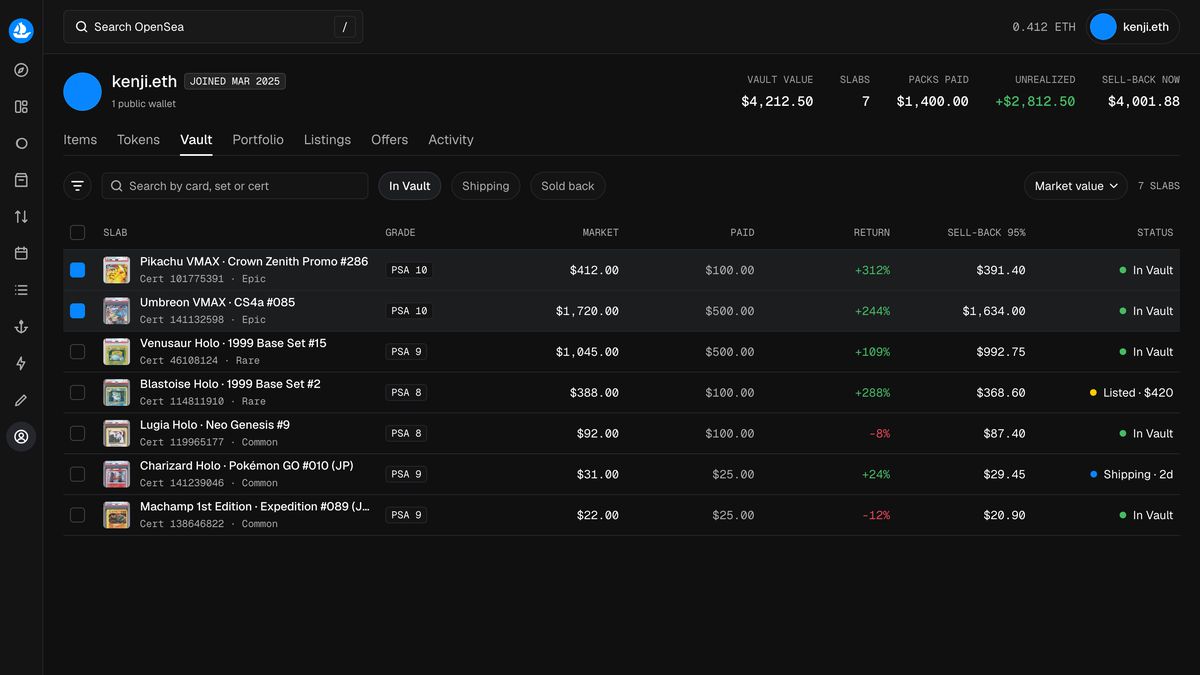Click the GRADE column header

tap(400, 233)
